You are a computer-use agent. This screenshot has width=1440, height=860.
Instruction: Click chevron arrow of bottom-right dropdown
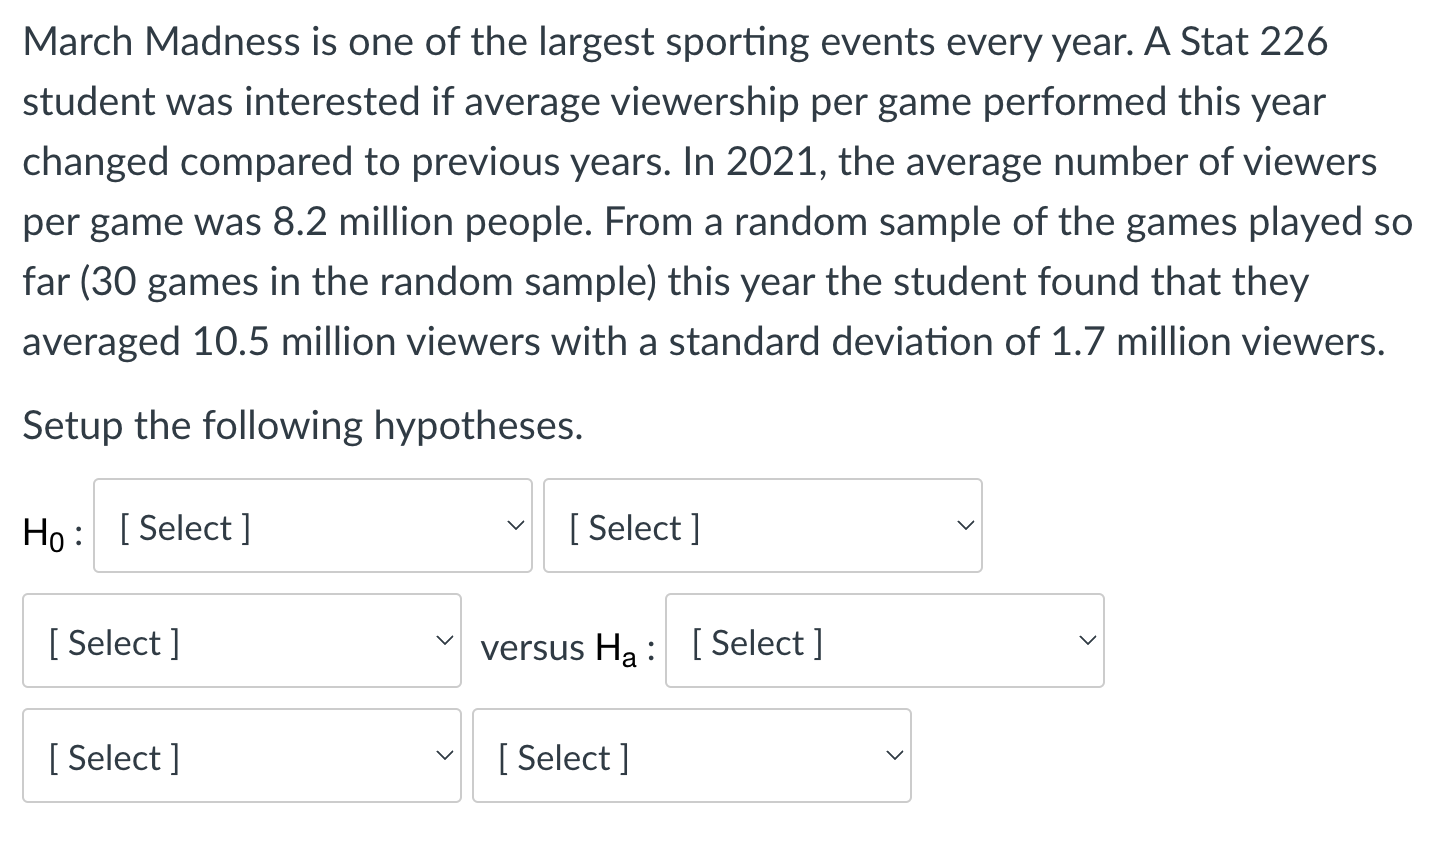click(893, 756)
